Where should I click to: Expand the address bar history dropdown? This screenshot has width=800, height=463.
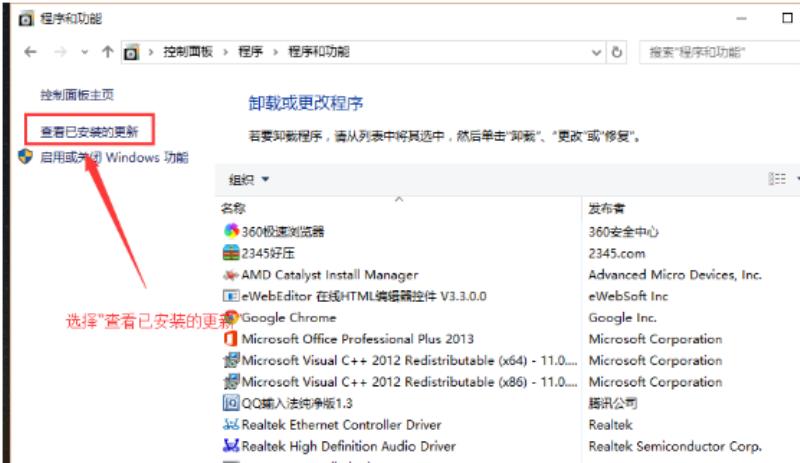coord(595,52)
